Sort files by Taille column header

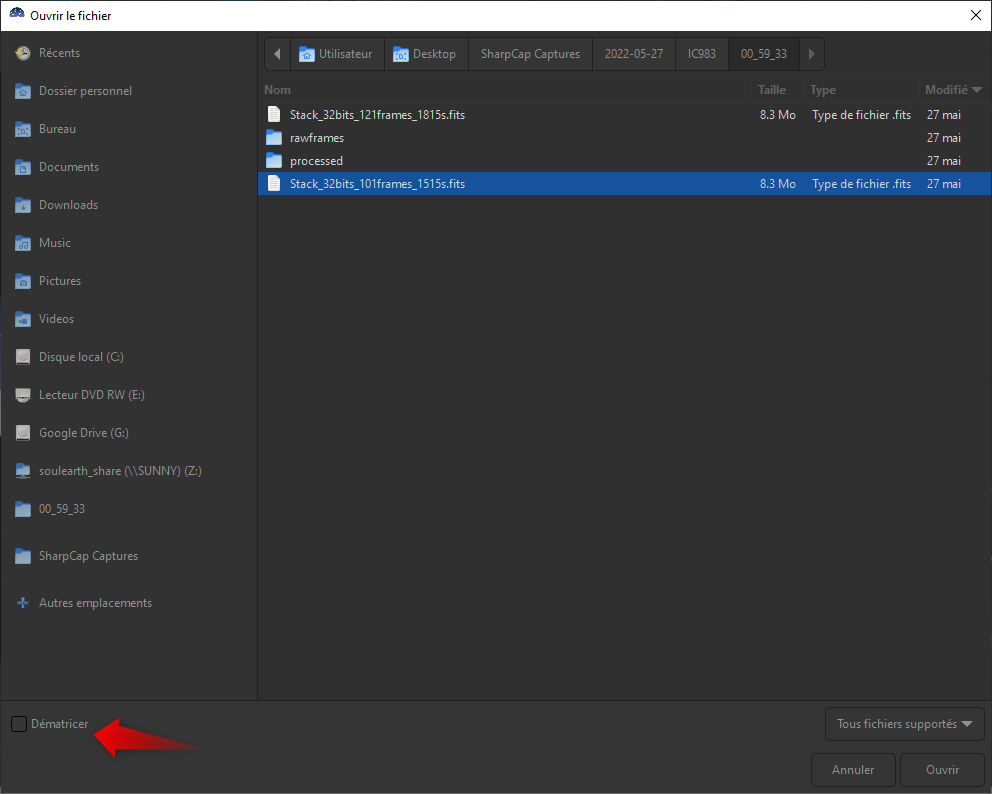(x=772, y=90)
